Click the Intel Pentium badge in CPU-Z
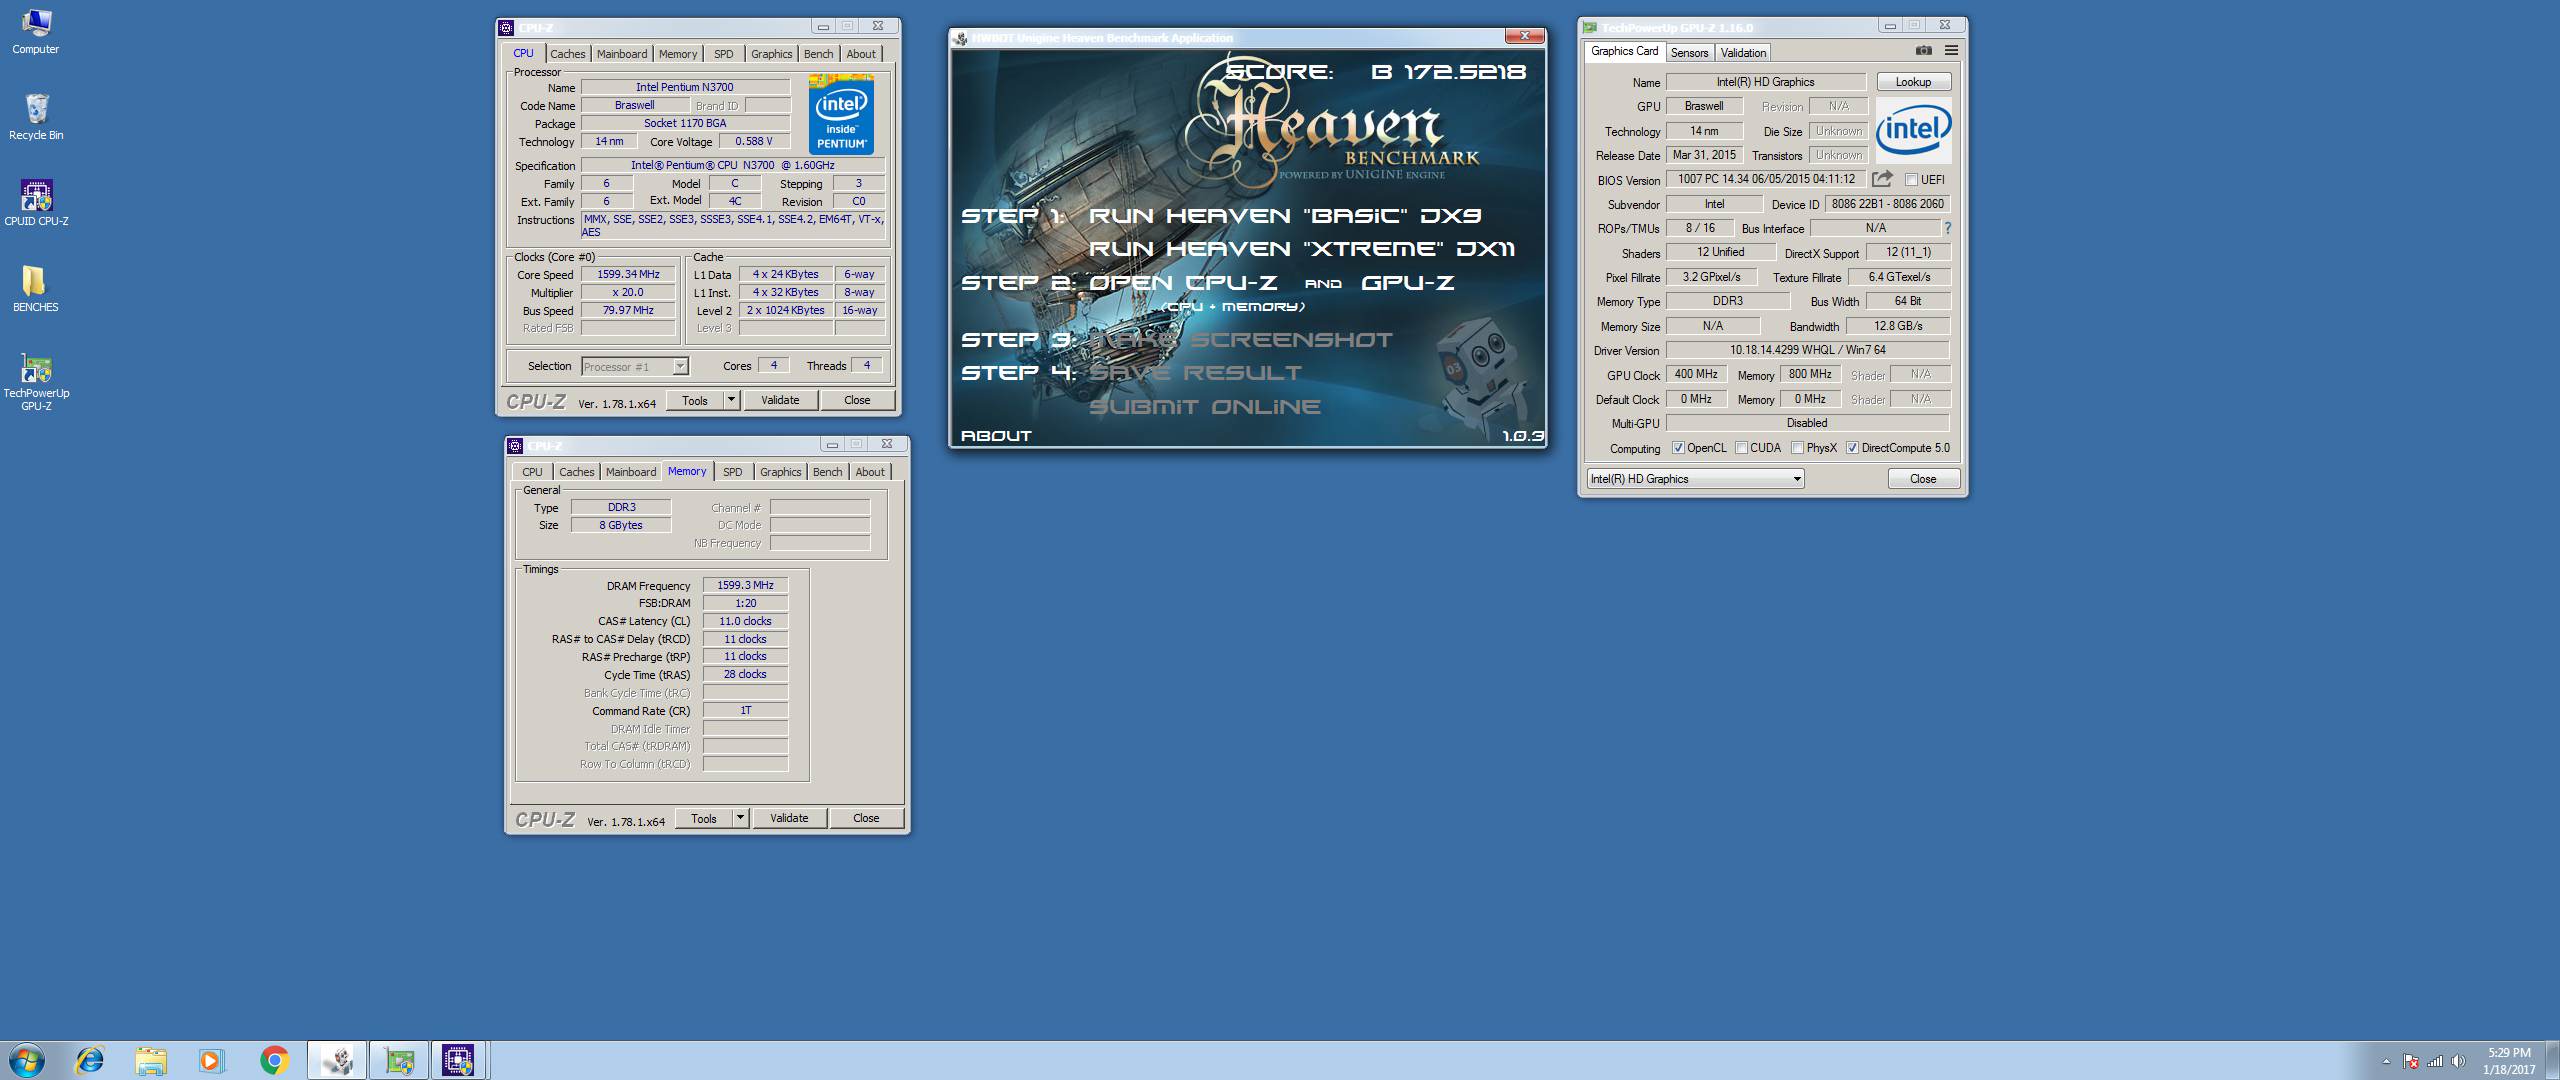Screen dimensions: 2560x1080 pyautogui.click(x=841, y=114)
